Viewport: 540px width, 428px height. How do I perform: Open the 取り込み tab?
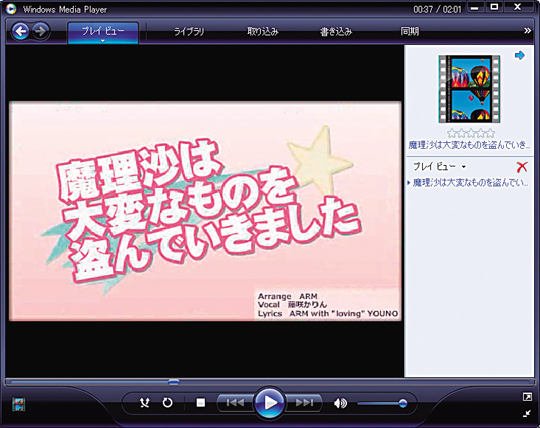(x=262, y=32)
